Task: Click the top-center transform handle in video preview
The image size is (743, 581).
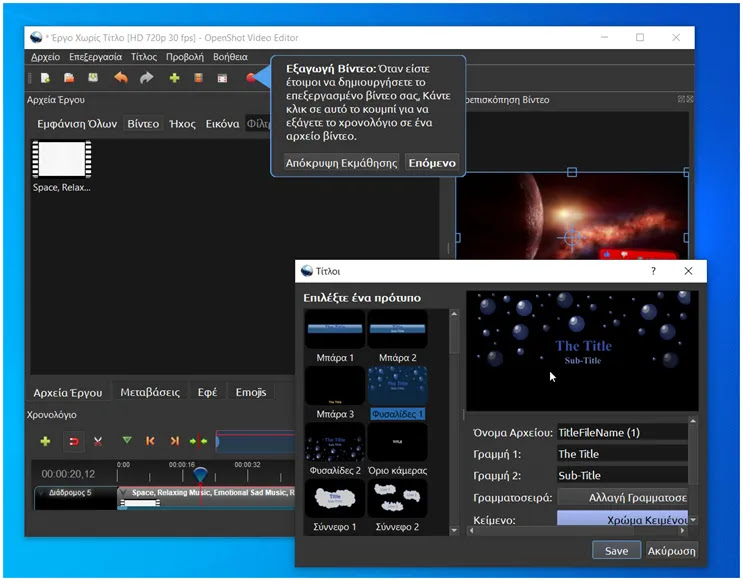Action: click(x=572, y=172)
